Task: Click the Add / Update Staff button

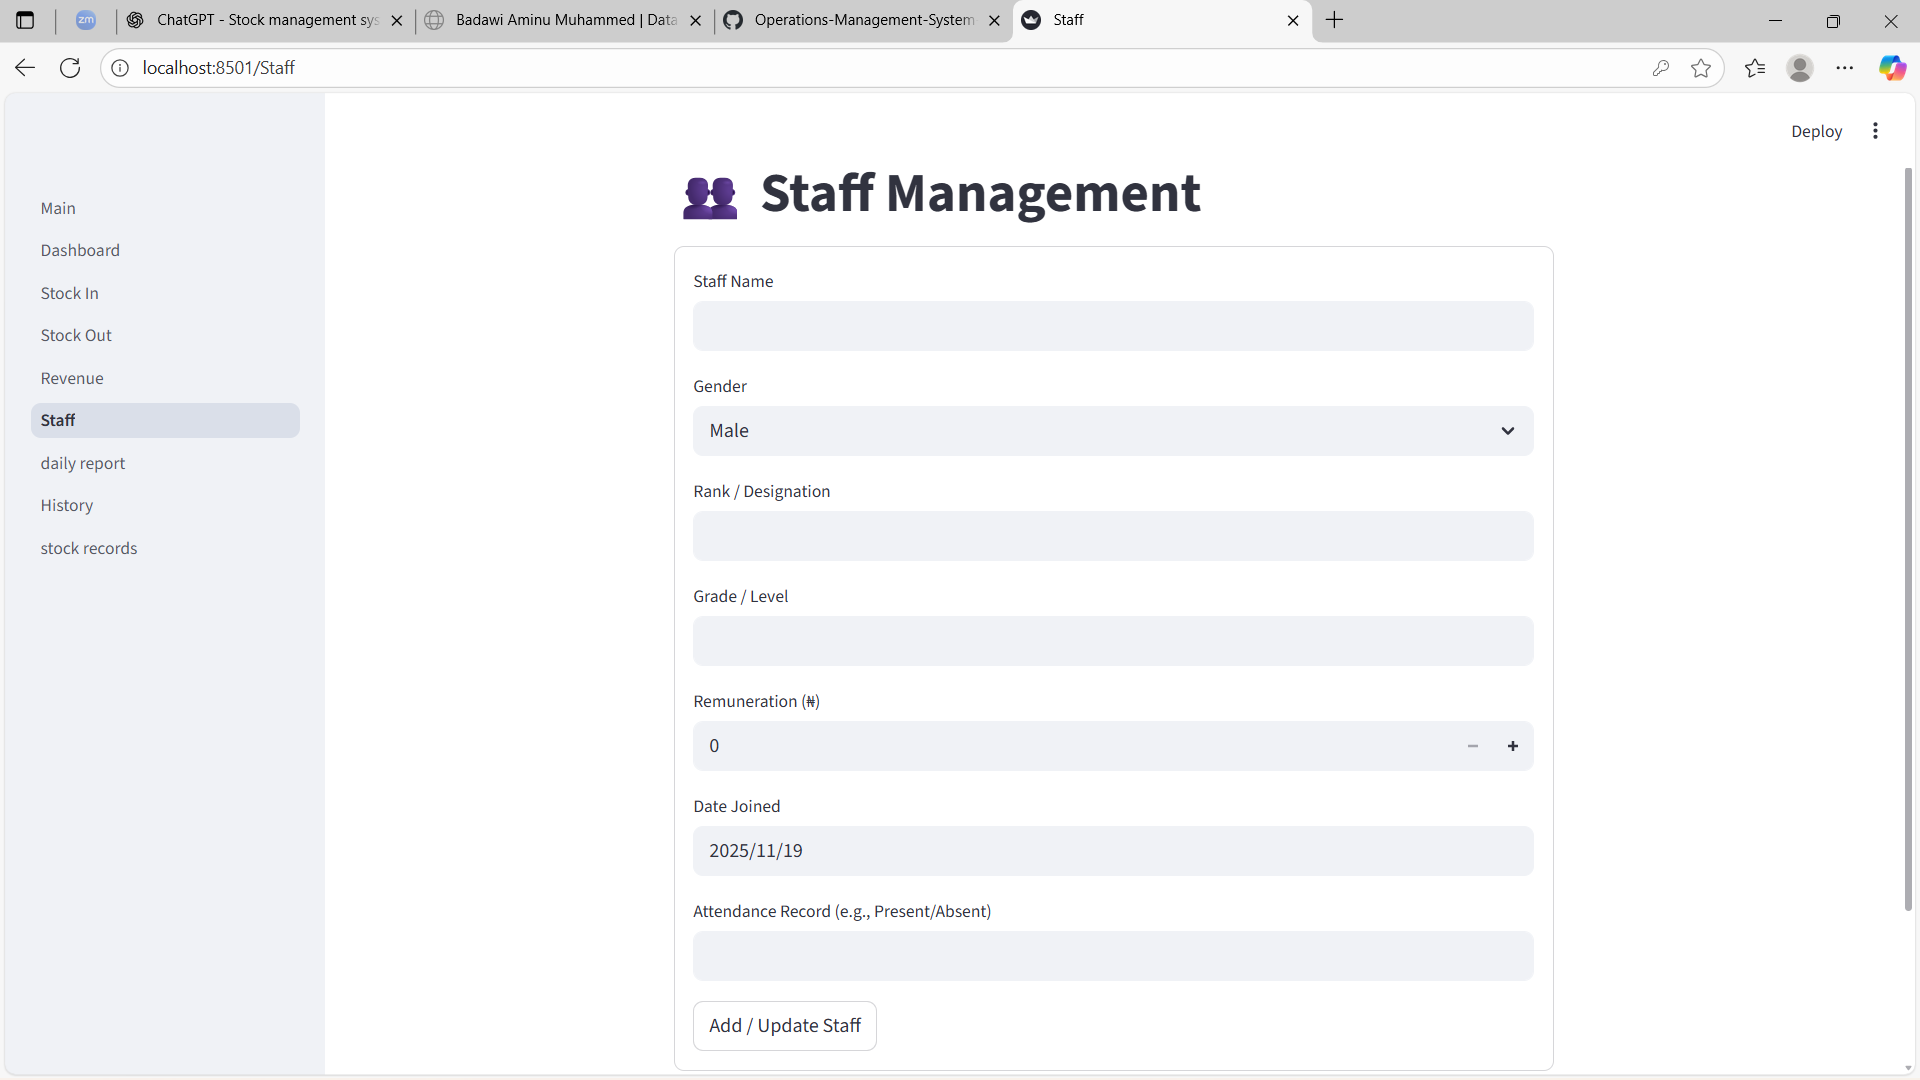Action: (x=784, y=1025)
